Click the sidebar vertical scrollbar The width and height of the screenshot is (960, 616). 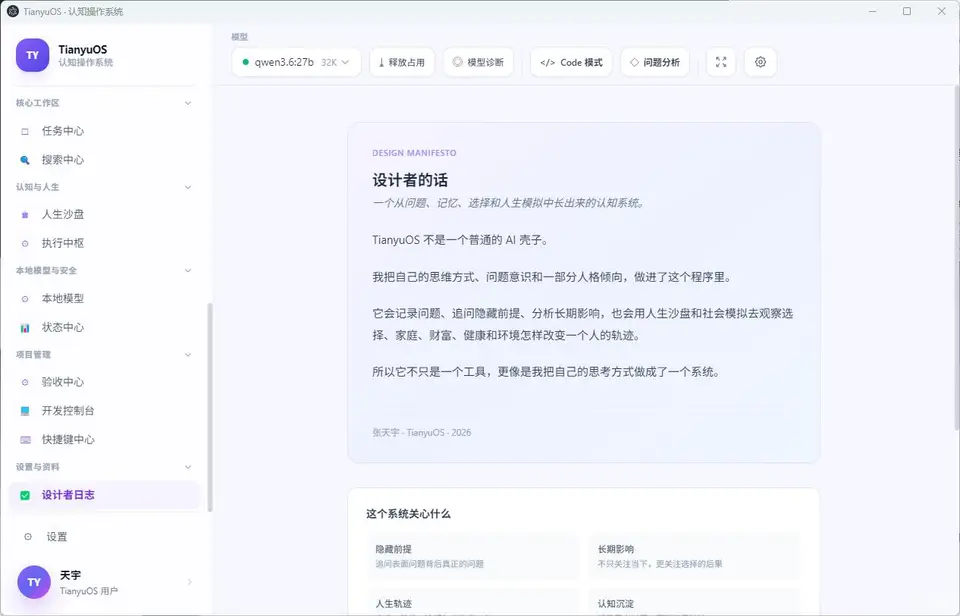click(210, 407)
